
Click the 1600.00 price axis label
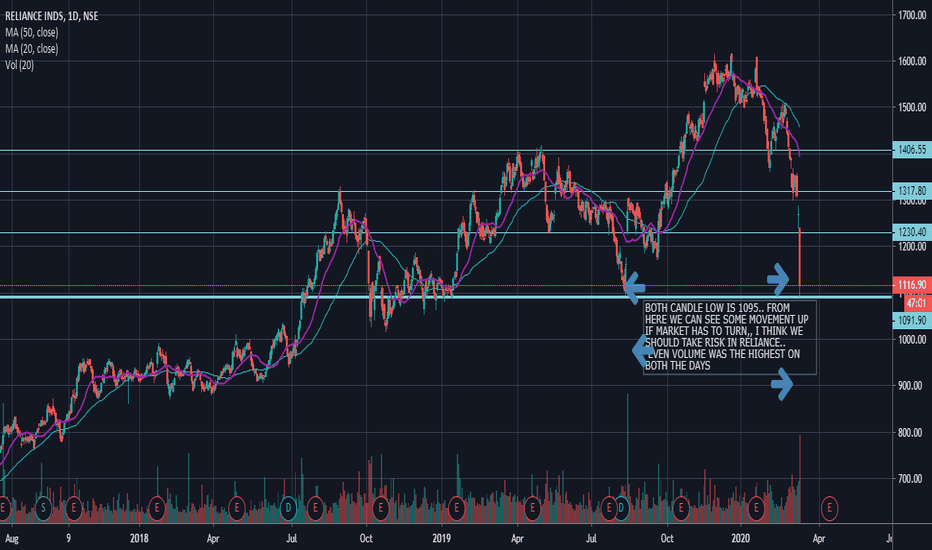tap(912, 61)
